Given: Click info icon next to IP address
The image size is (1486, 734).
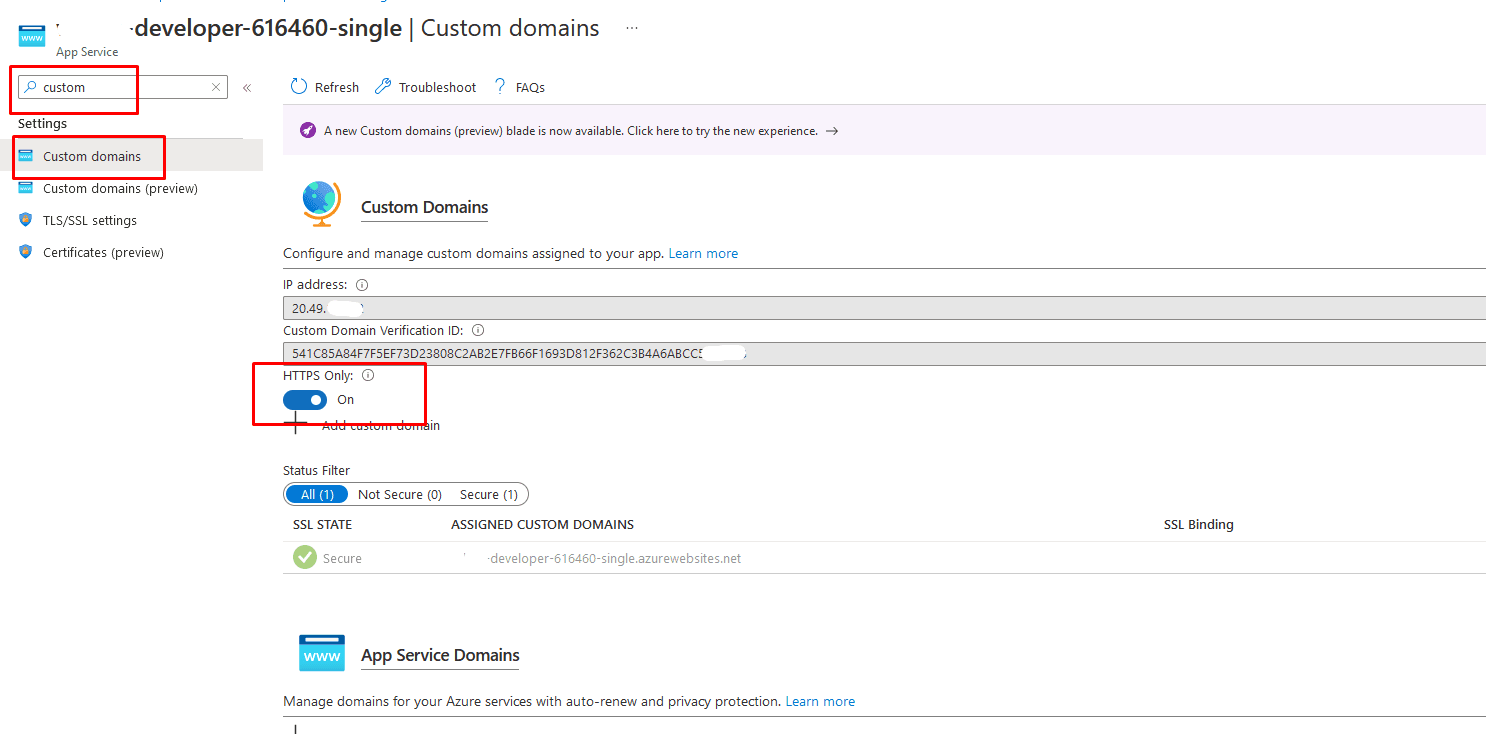Looking at the screenshot, I should pyautogui.click(x=362, y=285).
